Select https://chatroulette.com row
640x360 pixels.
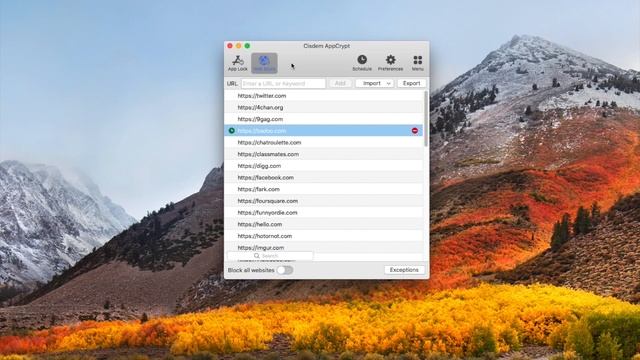click(324, 142)
